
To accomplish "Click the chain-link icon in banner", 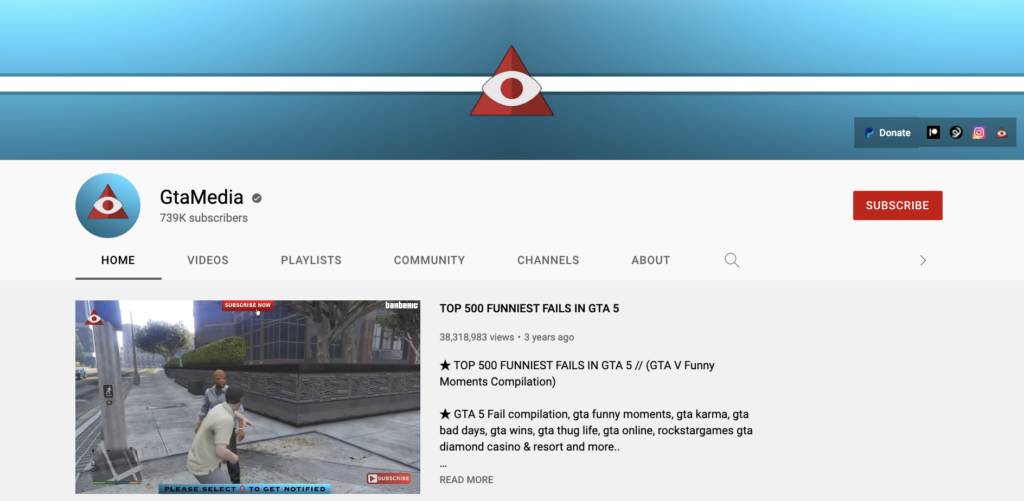I will [x=956, y=133].
